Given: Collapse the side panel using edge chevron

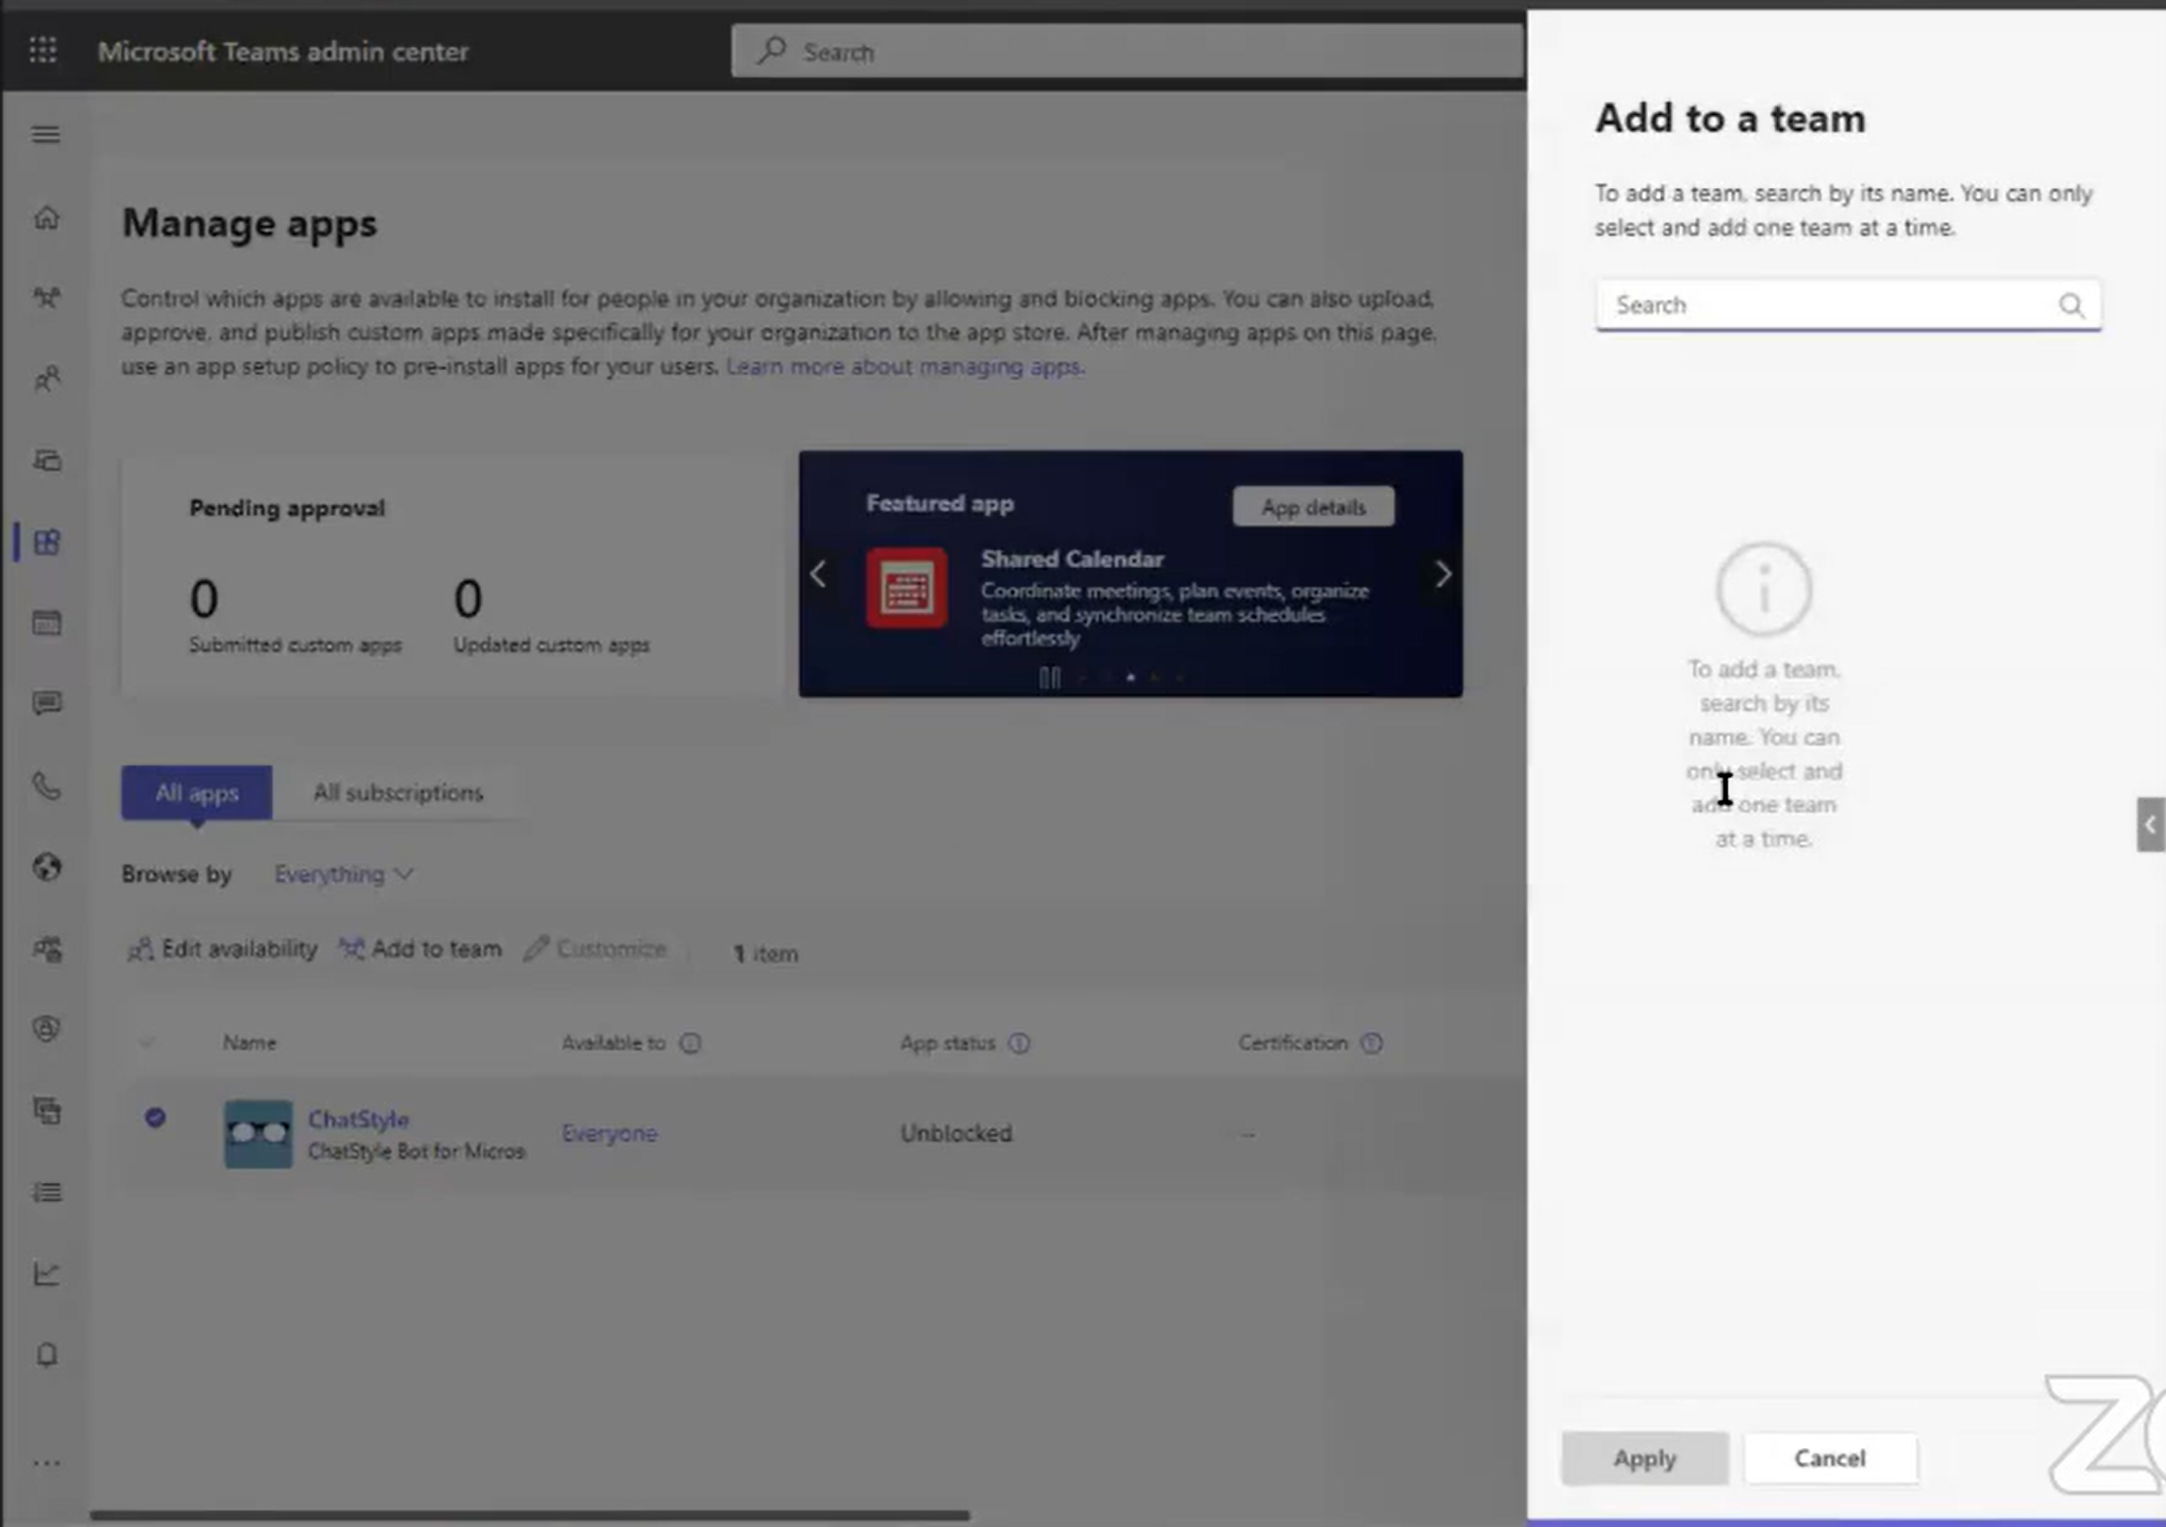Looking at the screenshot, I should [x=2150, y=825].
